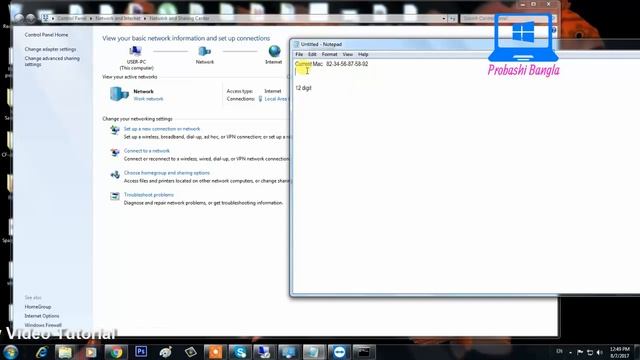Open the View menu in Notepad
Screen dimensions: 640x360
click(x=347, y=54)
